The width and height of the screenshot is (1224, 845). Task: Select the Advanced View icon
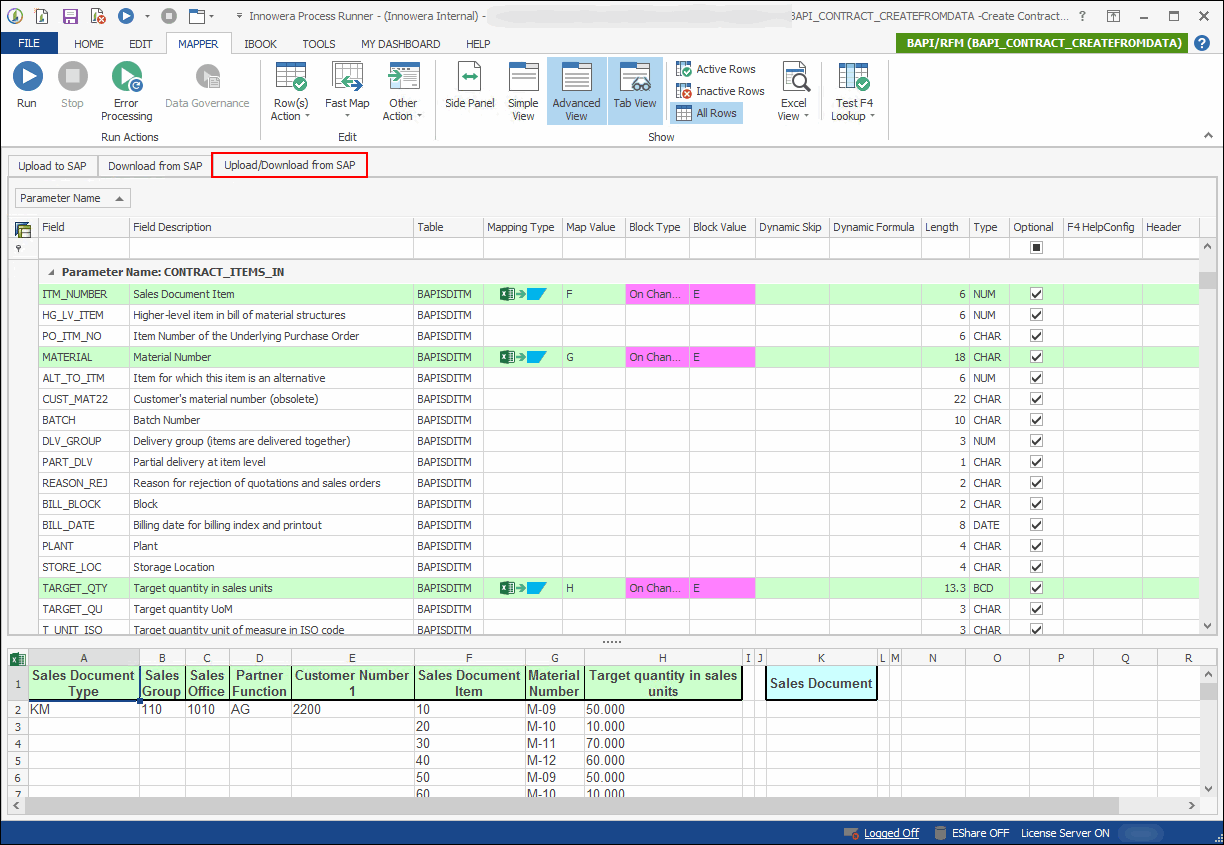pos(576,78)
